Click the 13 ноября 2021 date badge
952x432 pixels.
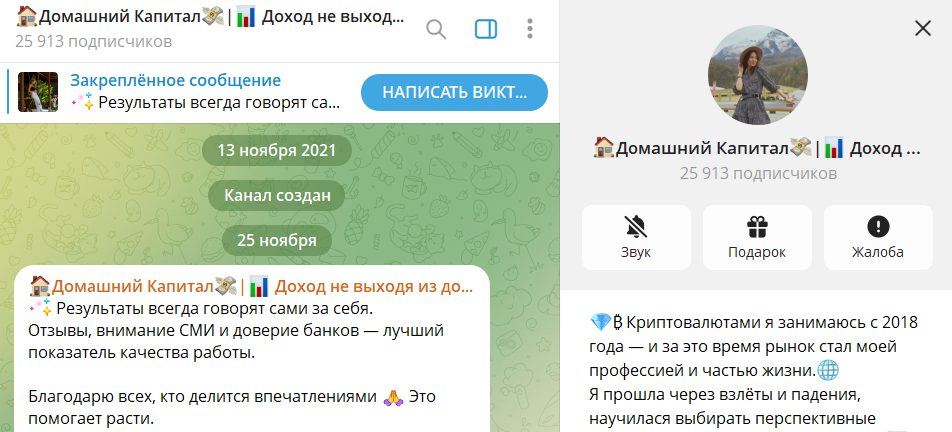pos(277,151)
